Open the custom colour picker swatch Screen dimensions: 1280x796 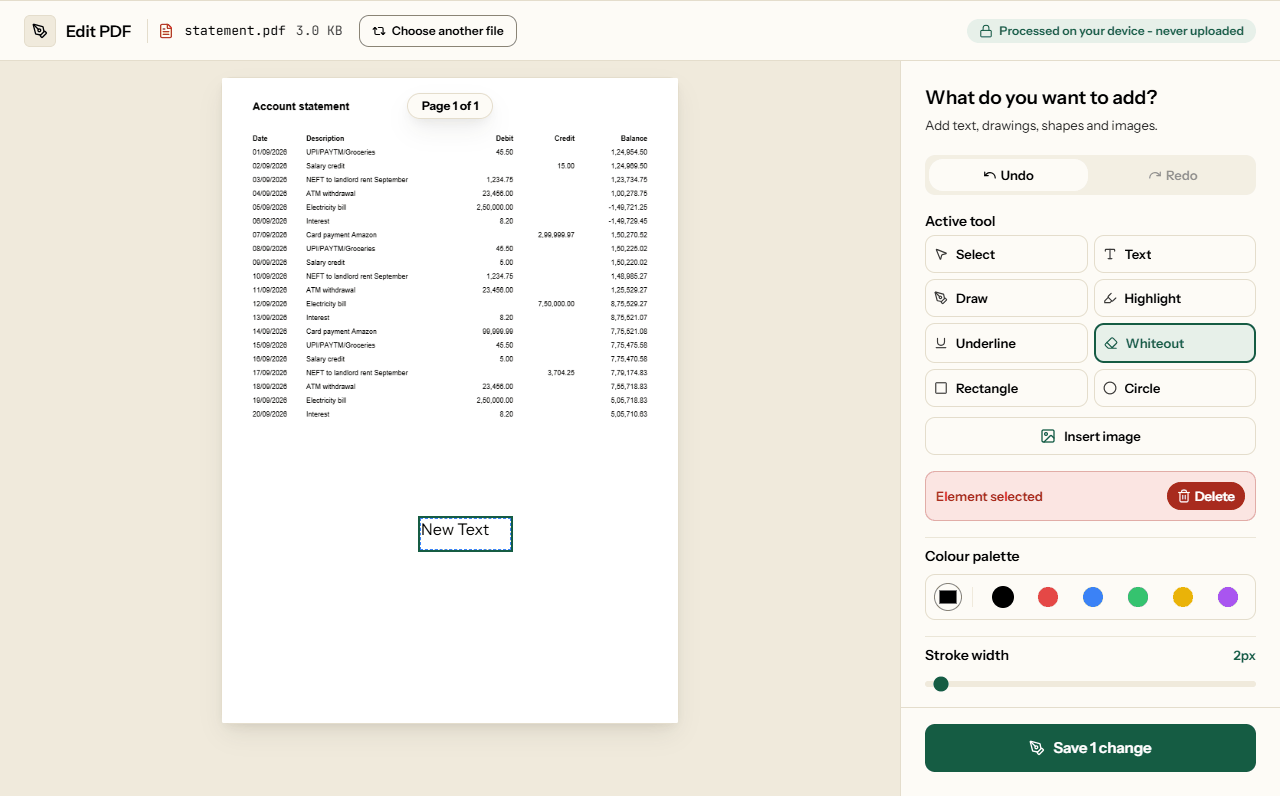(x=948, y=597)
